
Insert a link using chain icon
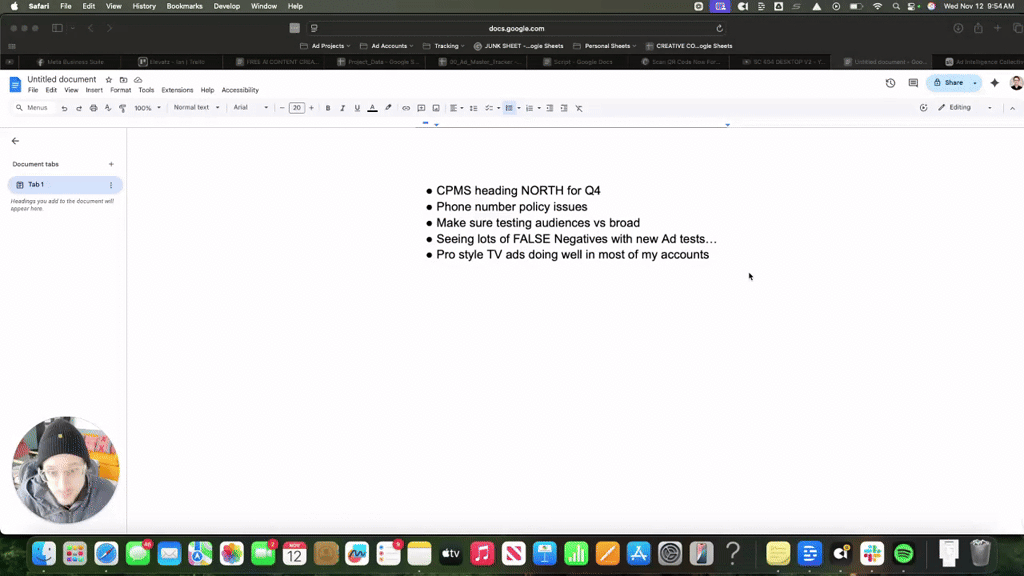(406, 108)
